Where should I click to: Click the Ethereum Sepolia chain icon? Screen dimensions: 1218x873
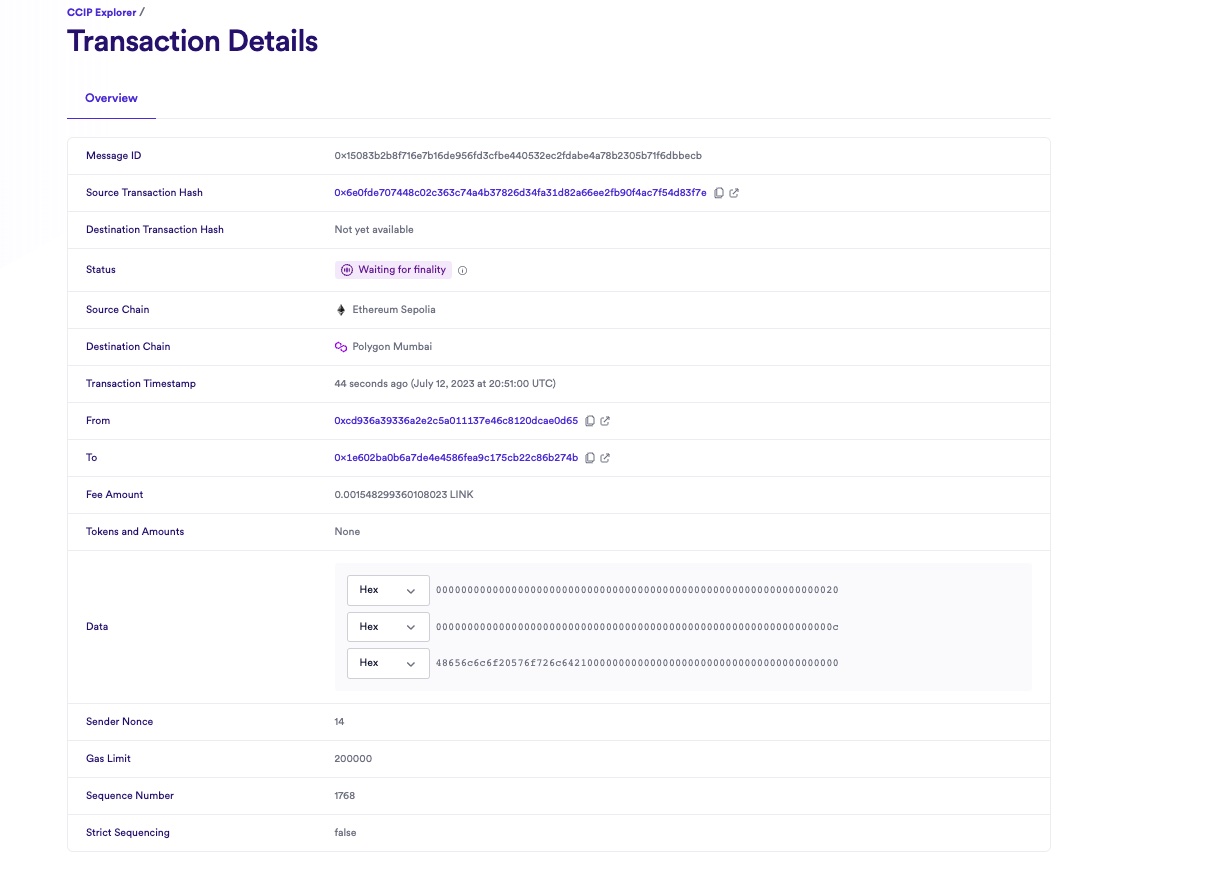[340, 310]
